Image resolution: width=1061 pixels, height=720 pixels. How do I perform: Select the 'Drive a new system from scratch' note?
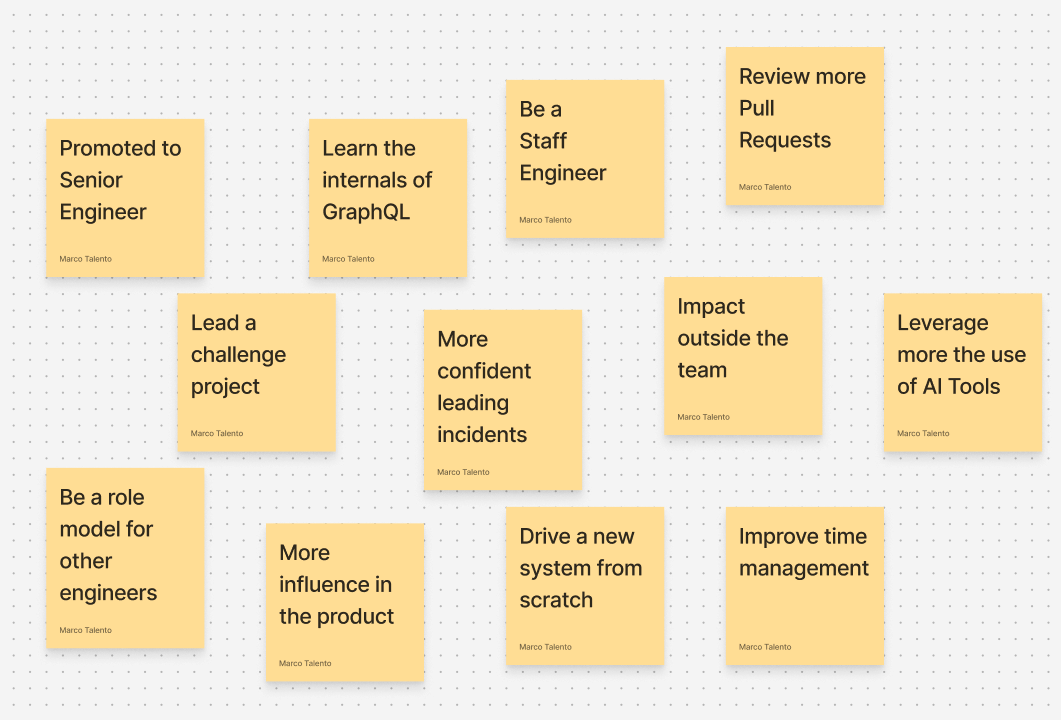point(584,585)
